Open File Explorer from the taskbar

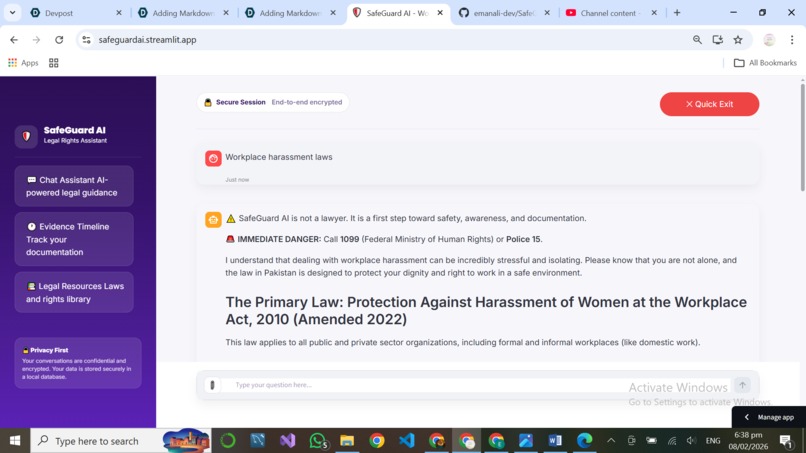point(347,441)
